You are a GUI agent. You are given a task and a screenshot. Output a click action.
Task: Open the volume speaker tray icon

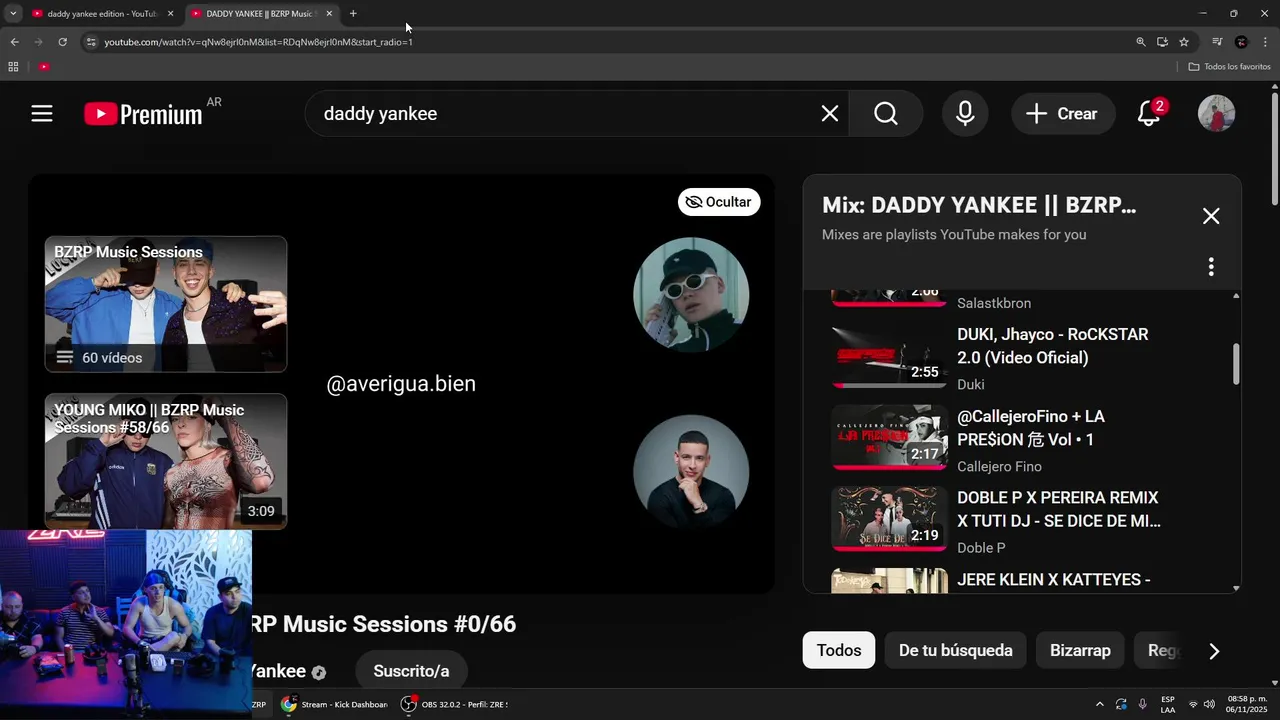tap(1209, 705)
